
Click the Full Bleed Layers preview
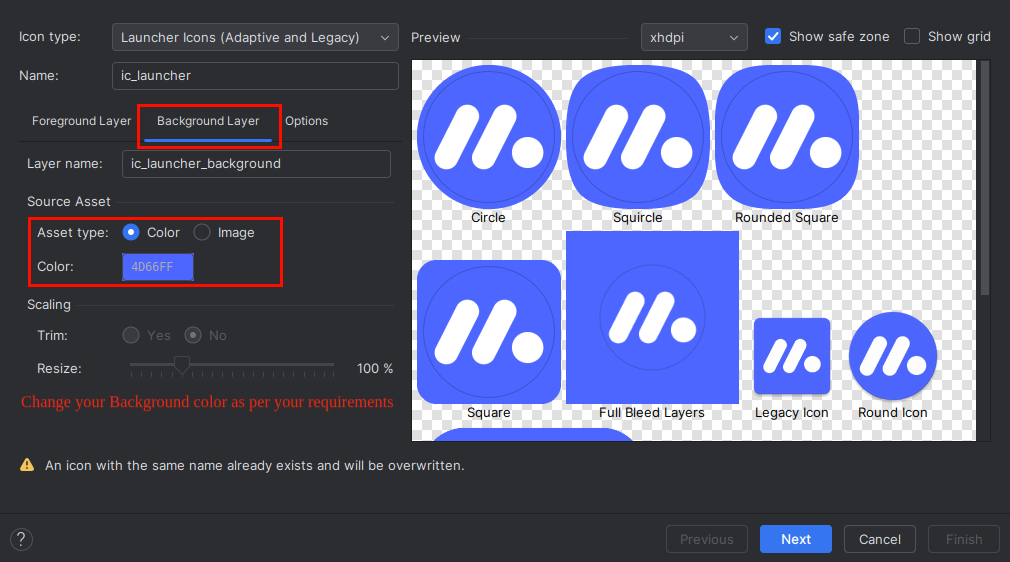(652, 317)
